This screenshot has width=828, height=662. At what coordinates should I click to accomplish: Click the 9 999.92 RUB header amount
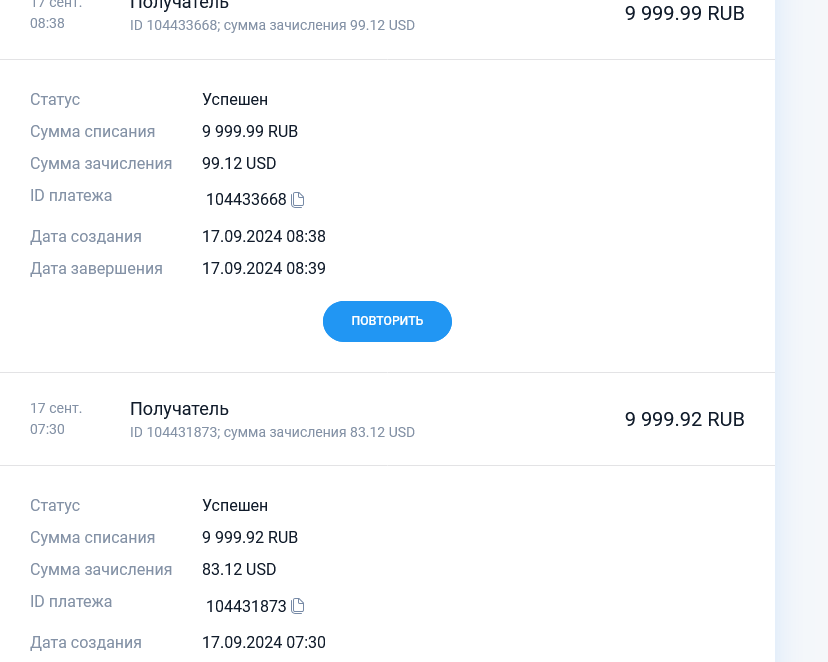coord(684,419)
